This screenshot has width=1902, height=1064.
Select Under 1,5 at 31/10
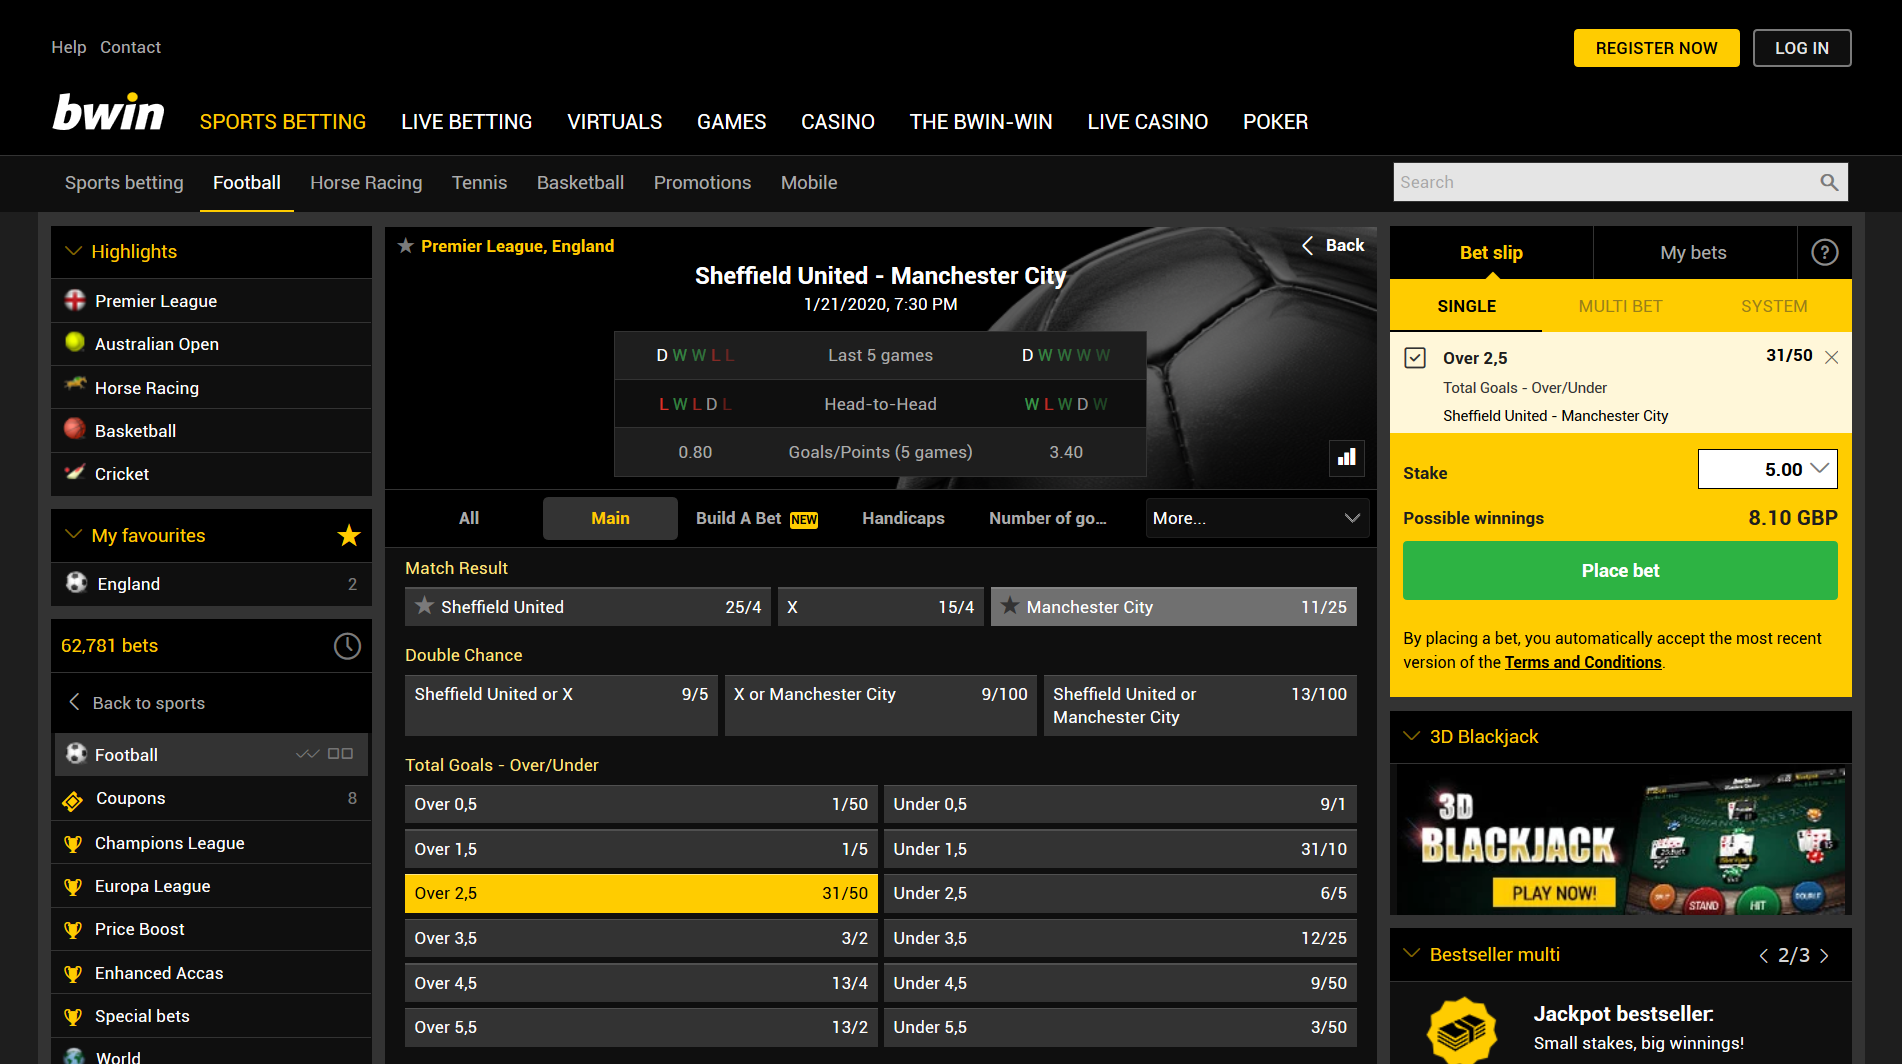tap(1120, 849)
